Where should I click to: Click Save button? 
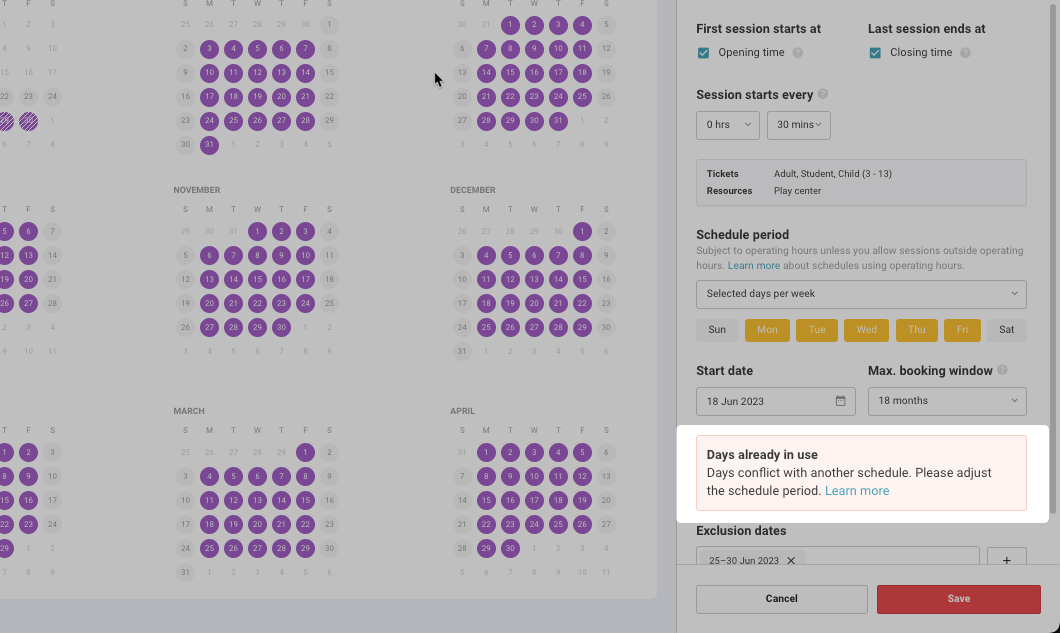(x=959, y=599)
